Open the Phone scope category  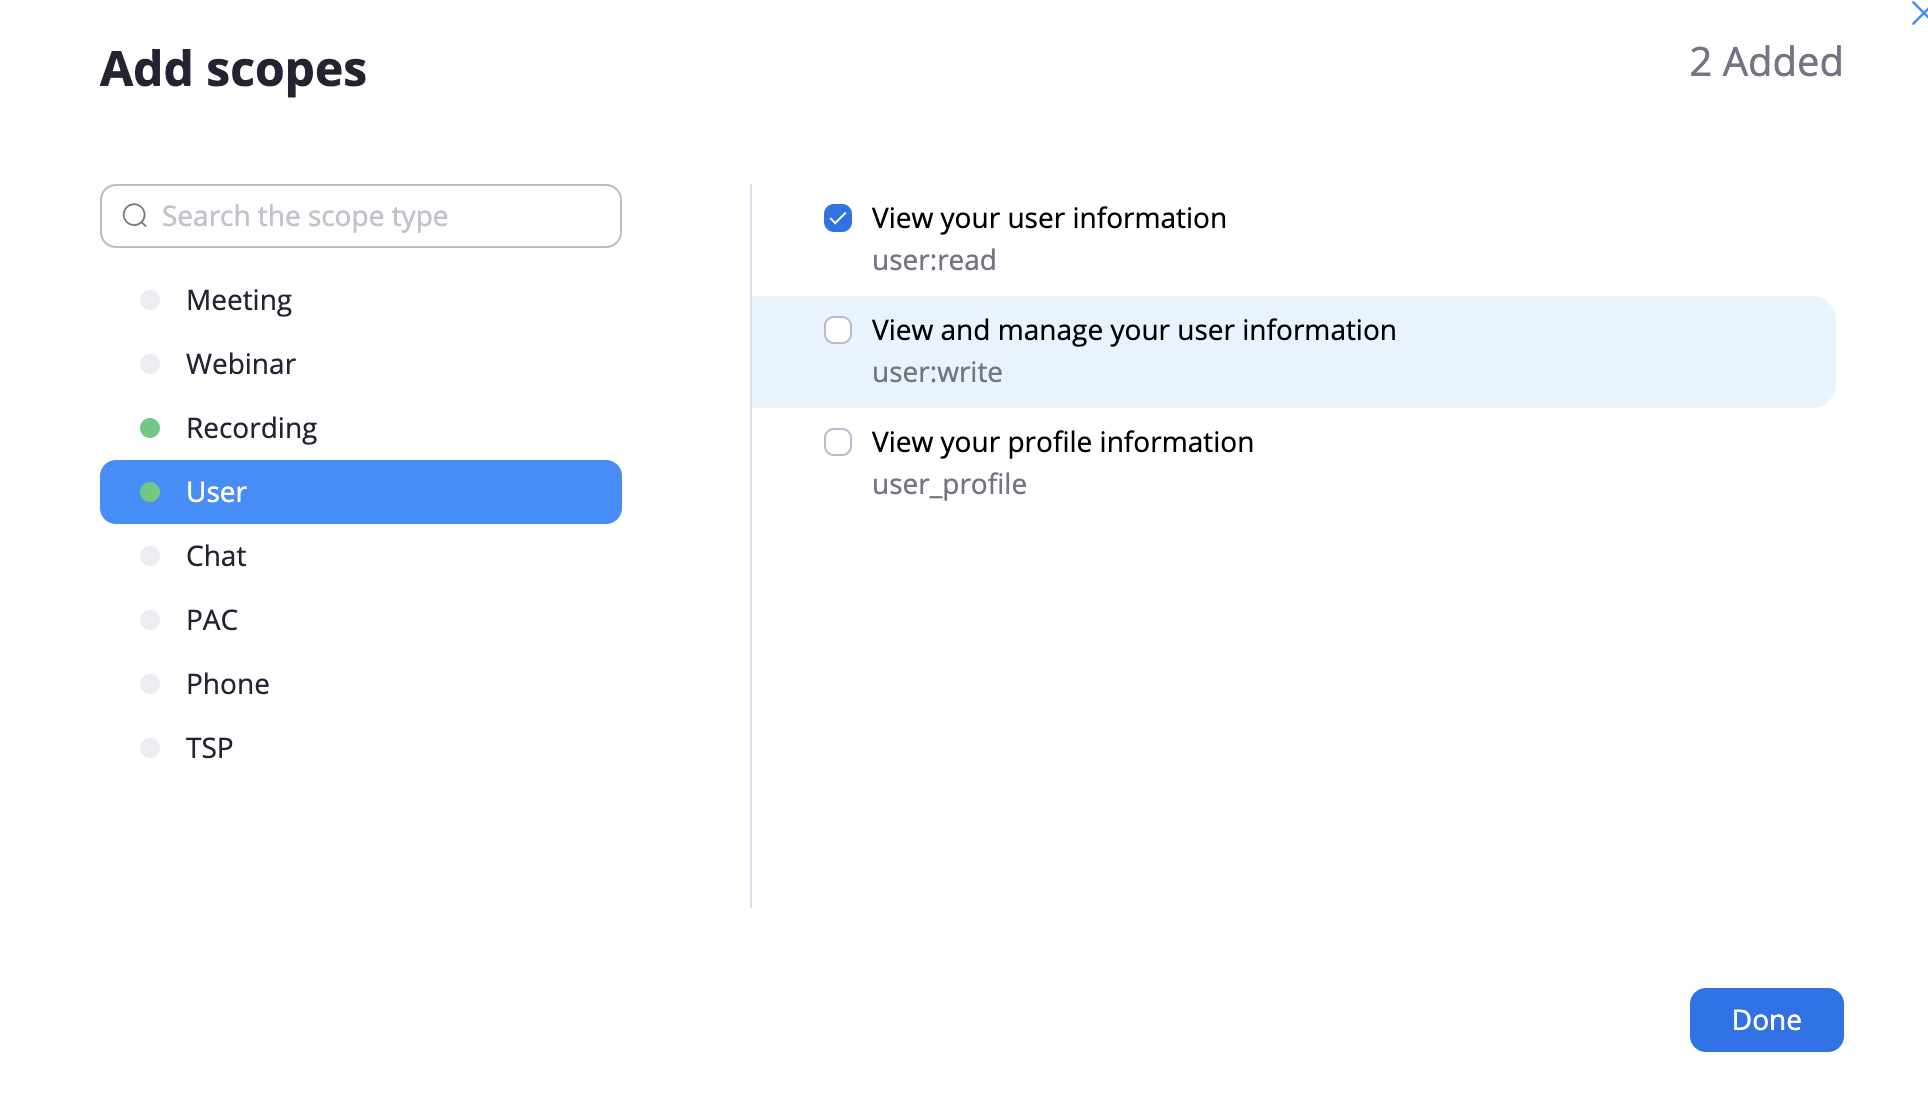(x=228, y=684)
